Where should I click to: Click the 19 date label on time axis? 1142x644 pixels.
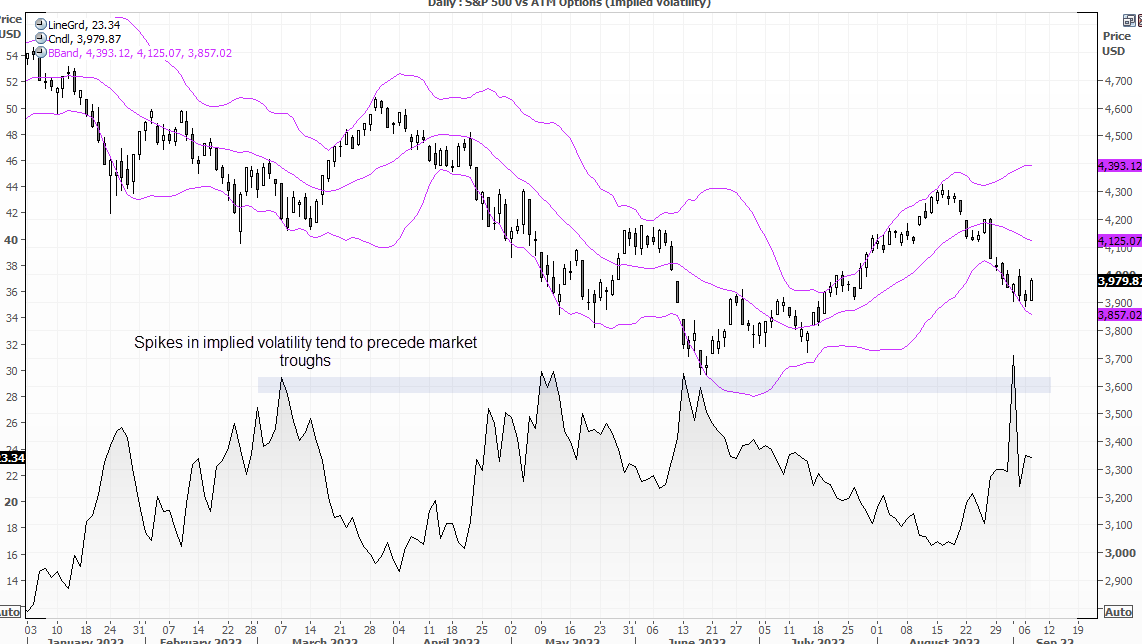tap(1079, 630)
